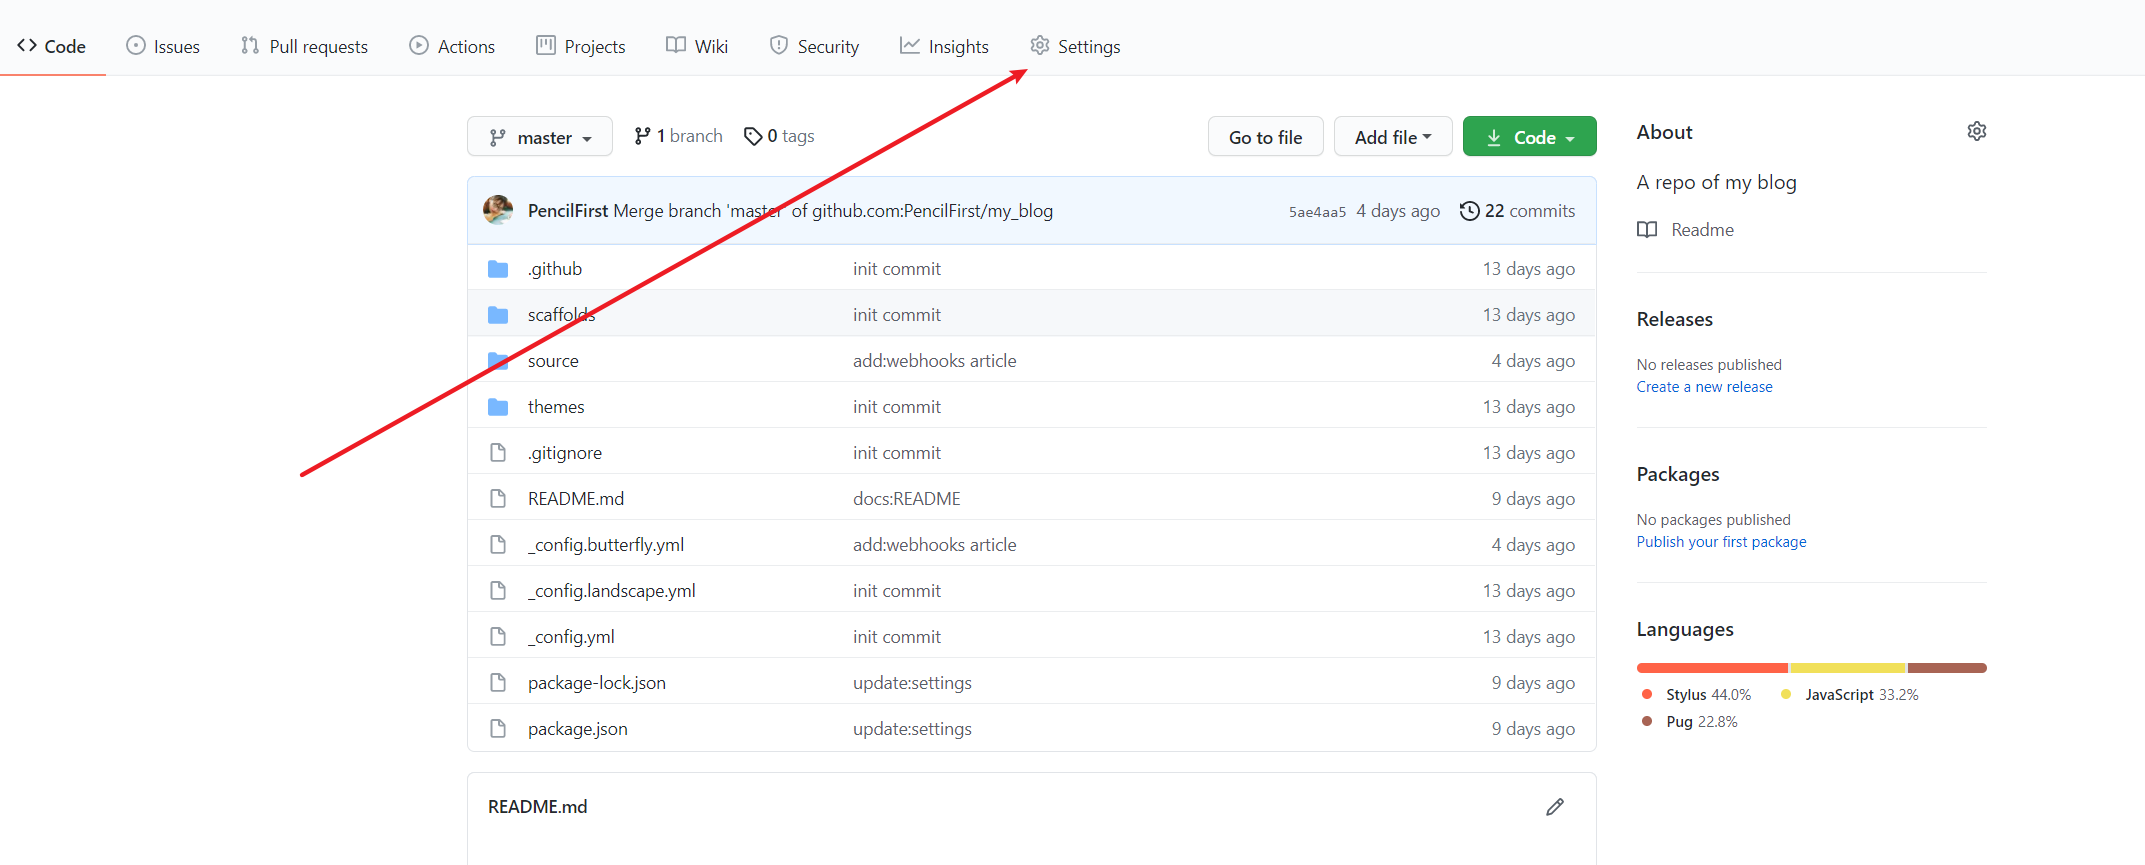Open the _config.butterfly.yml file
2145x865 pixels.
point(606,545)
